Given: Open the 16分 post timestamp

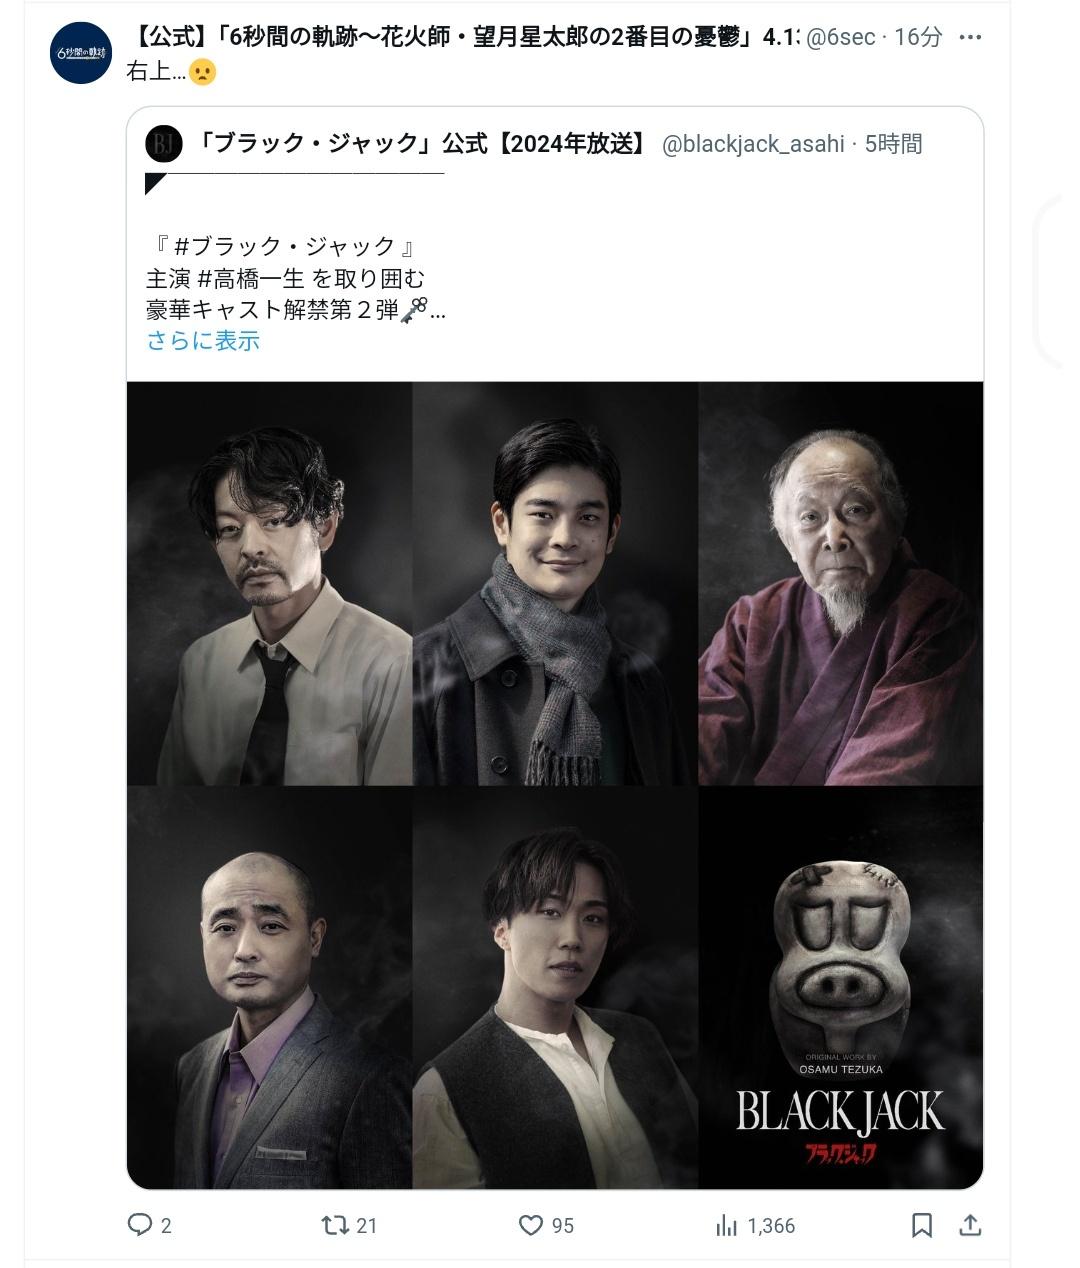Looking at the screenshot, I should (x=918, y=37).
